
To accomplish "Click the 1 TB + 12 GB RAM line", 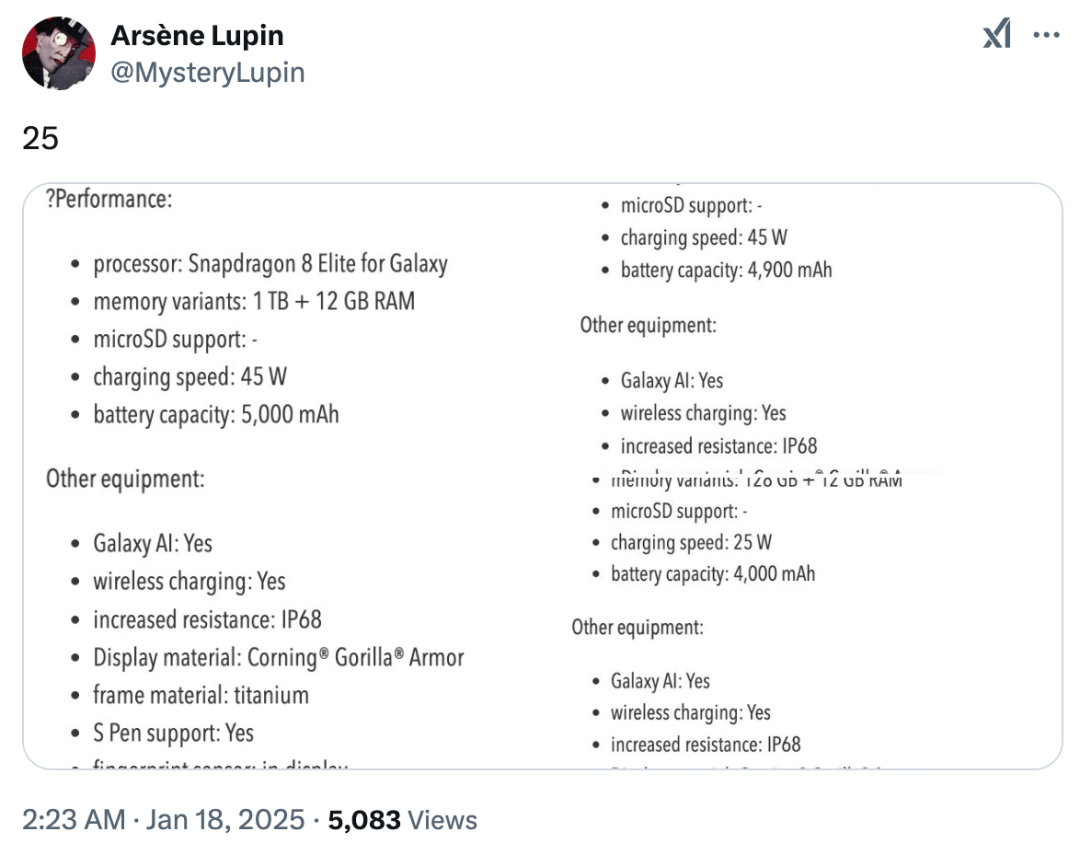I will (x=253, y=302).
